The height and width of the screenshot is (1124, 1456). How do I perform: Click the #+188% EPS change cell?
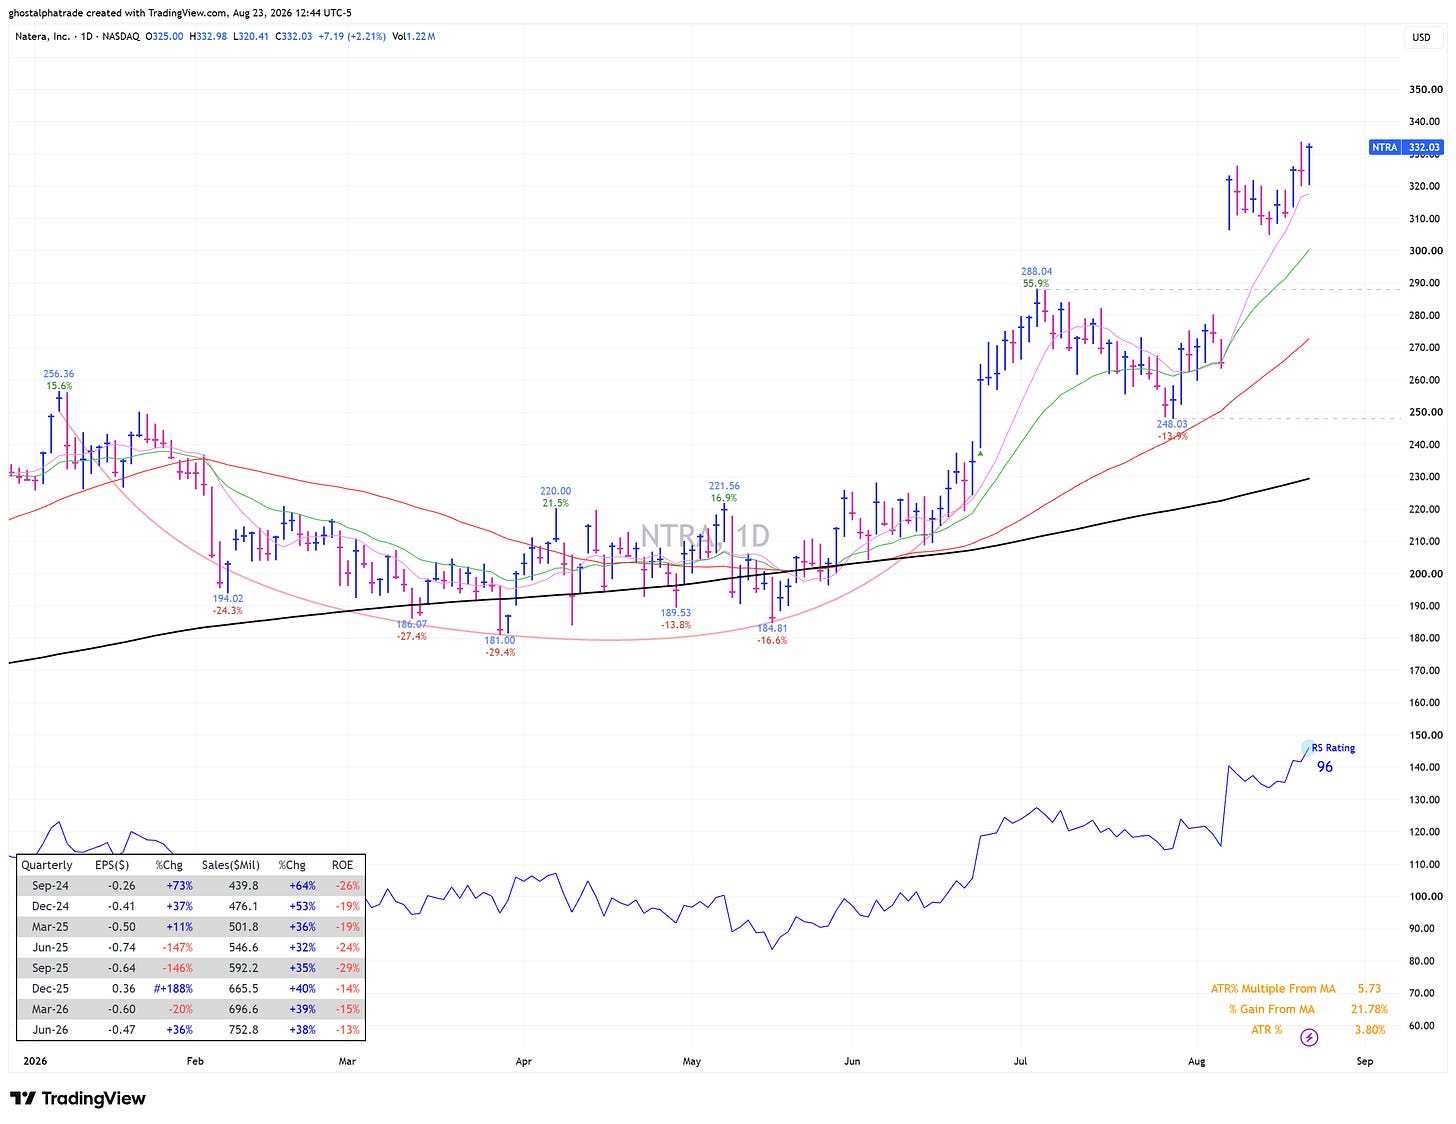pos(173,989)
